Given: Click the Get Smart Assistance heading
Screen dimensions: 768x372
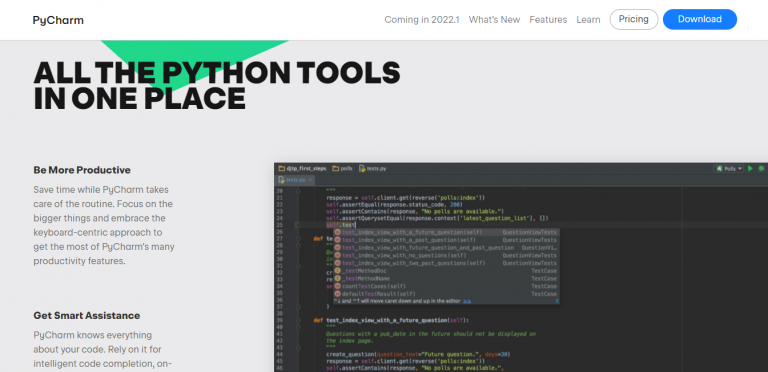Looking at the screenshot, I should pyautogui.click(x=87, y=315).
